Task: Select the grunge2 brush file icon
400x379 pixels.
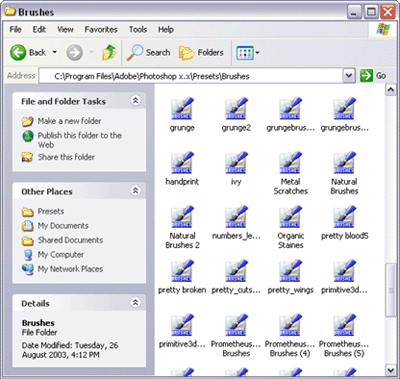Action: 236,108
